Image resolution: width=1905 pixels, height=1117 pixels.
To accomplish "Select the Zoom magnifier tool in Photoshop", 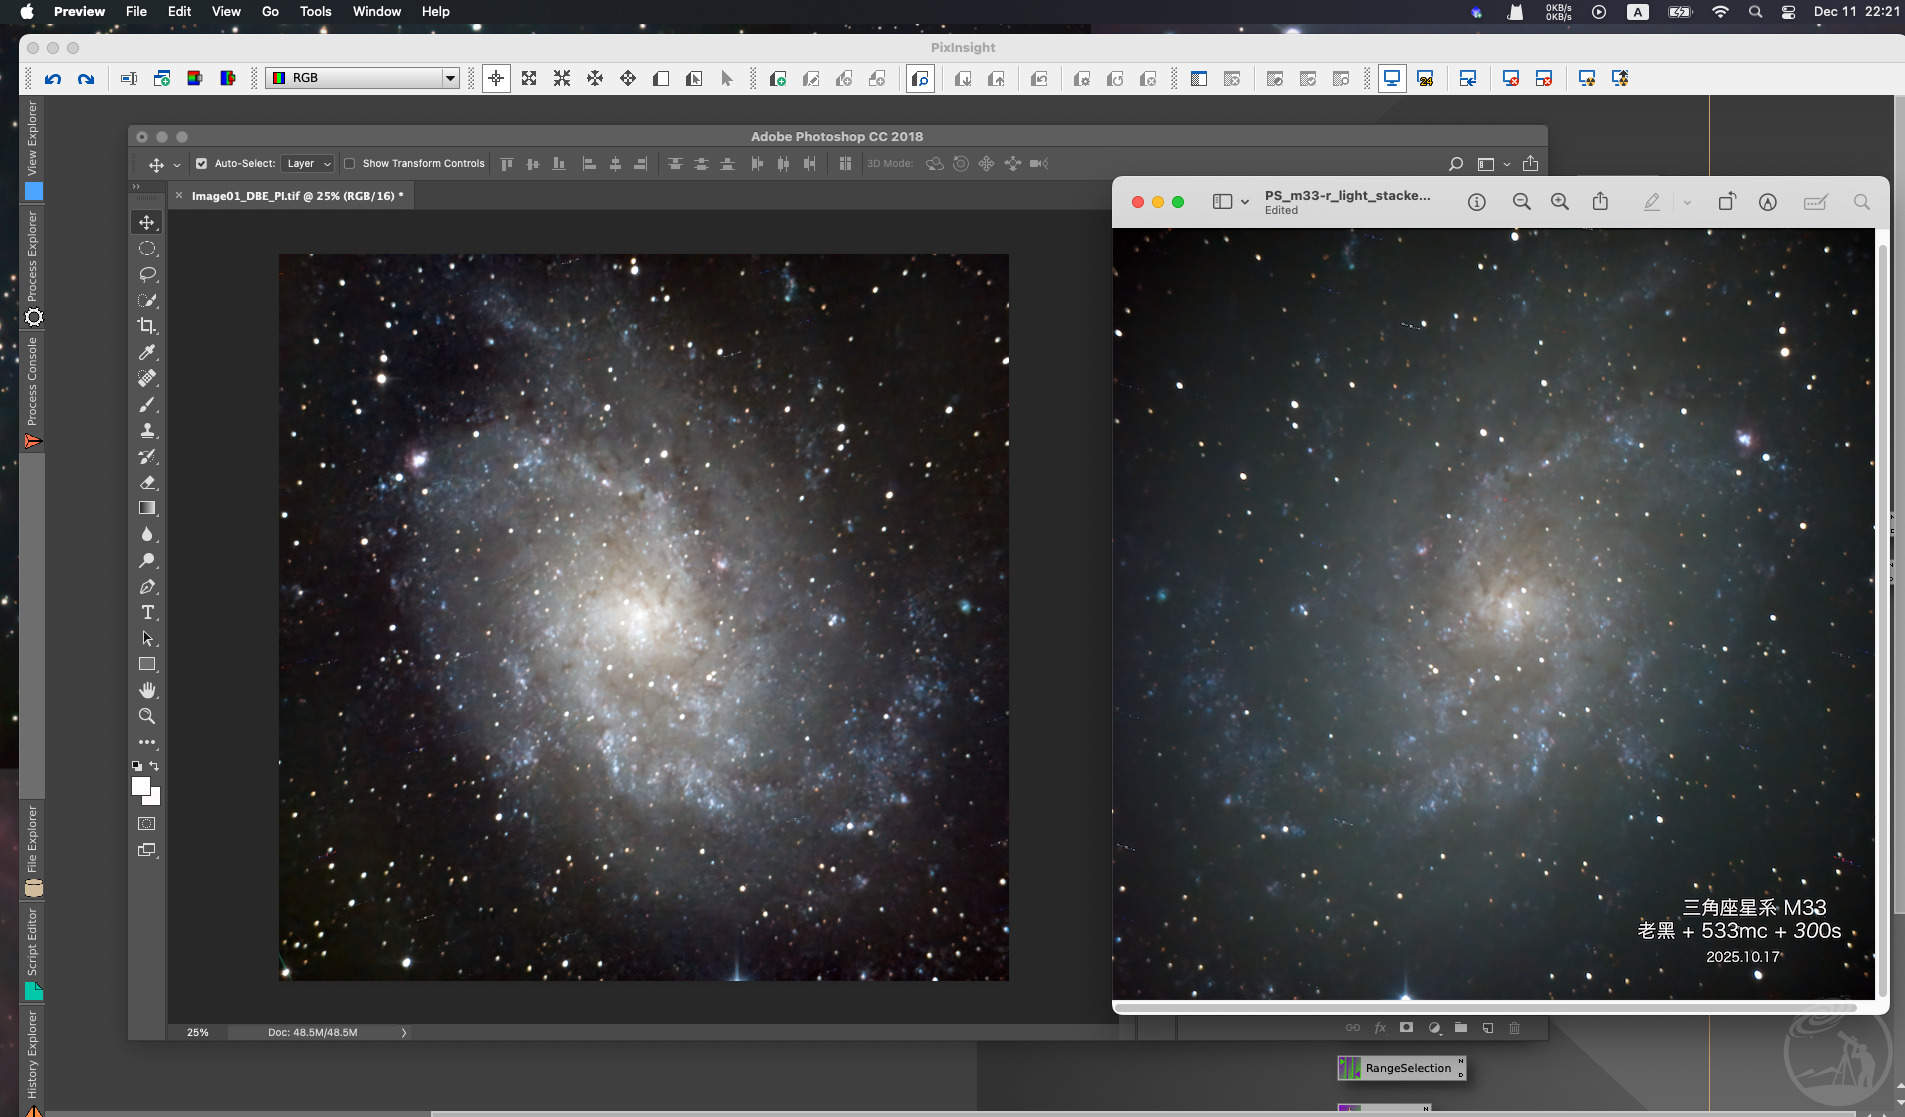I will 147,716.
